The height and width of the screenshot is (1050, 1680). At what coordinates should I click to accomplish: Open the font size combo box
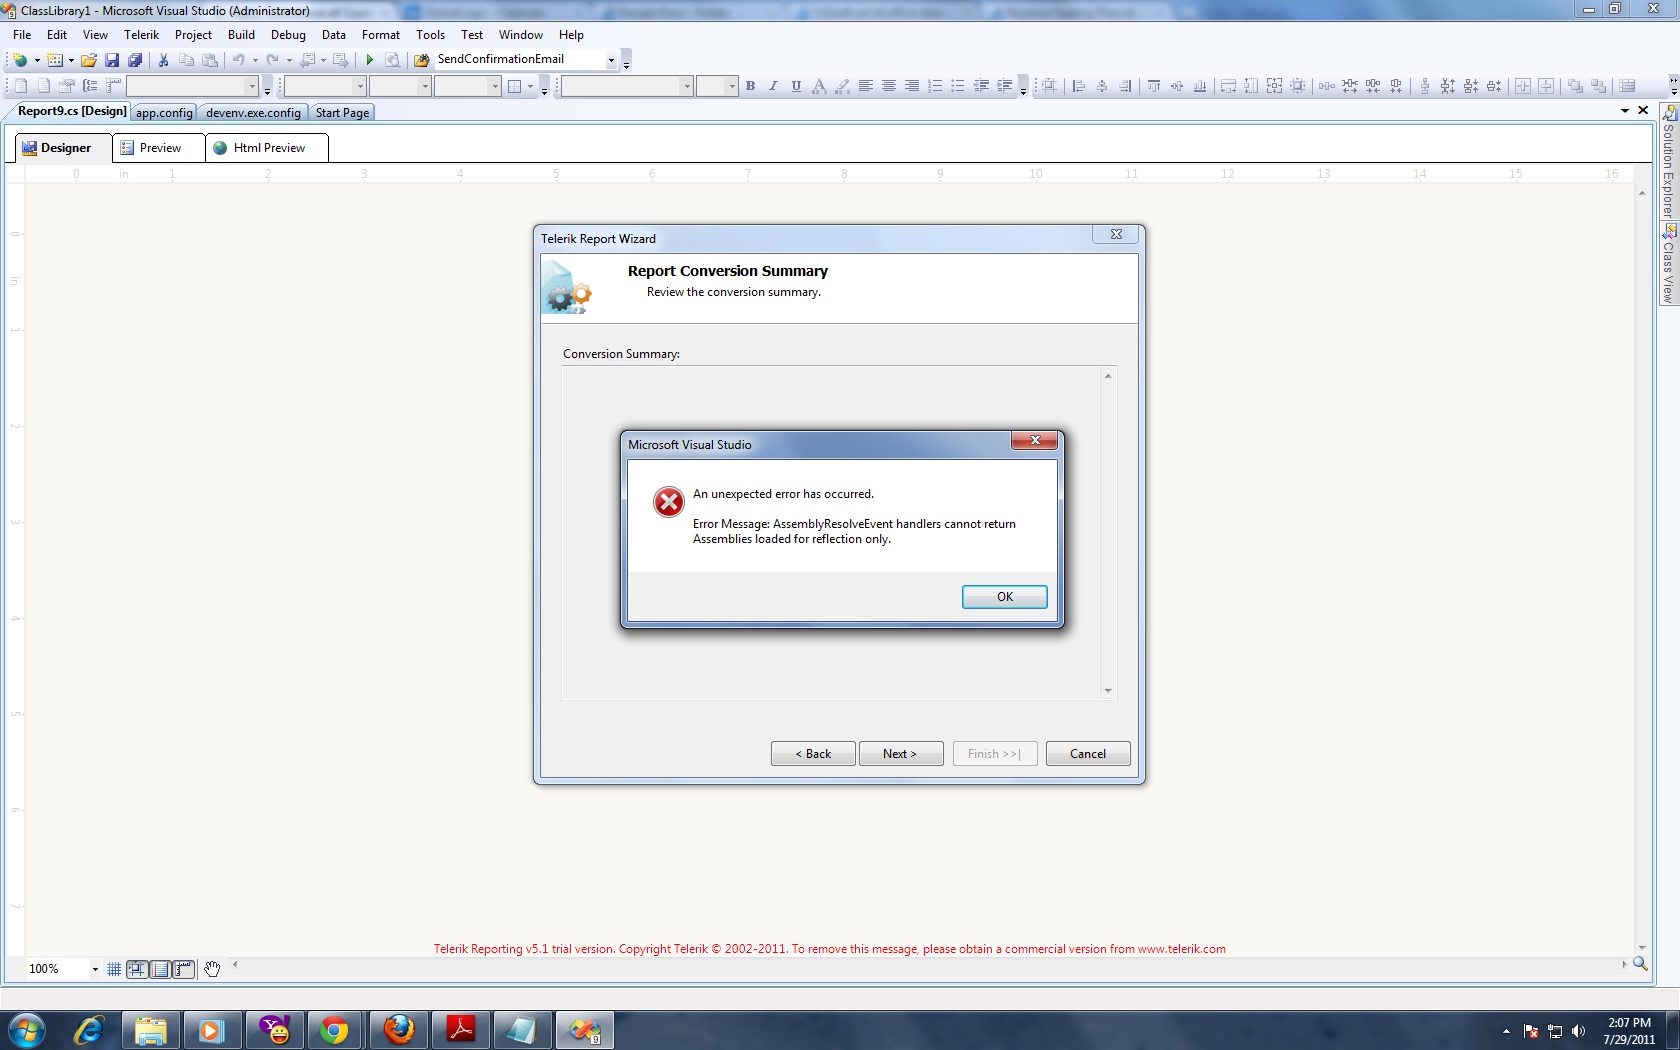click(717, 86)
